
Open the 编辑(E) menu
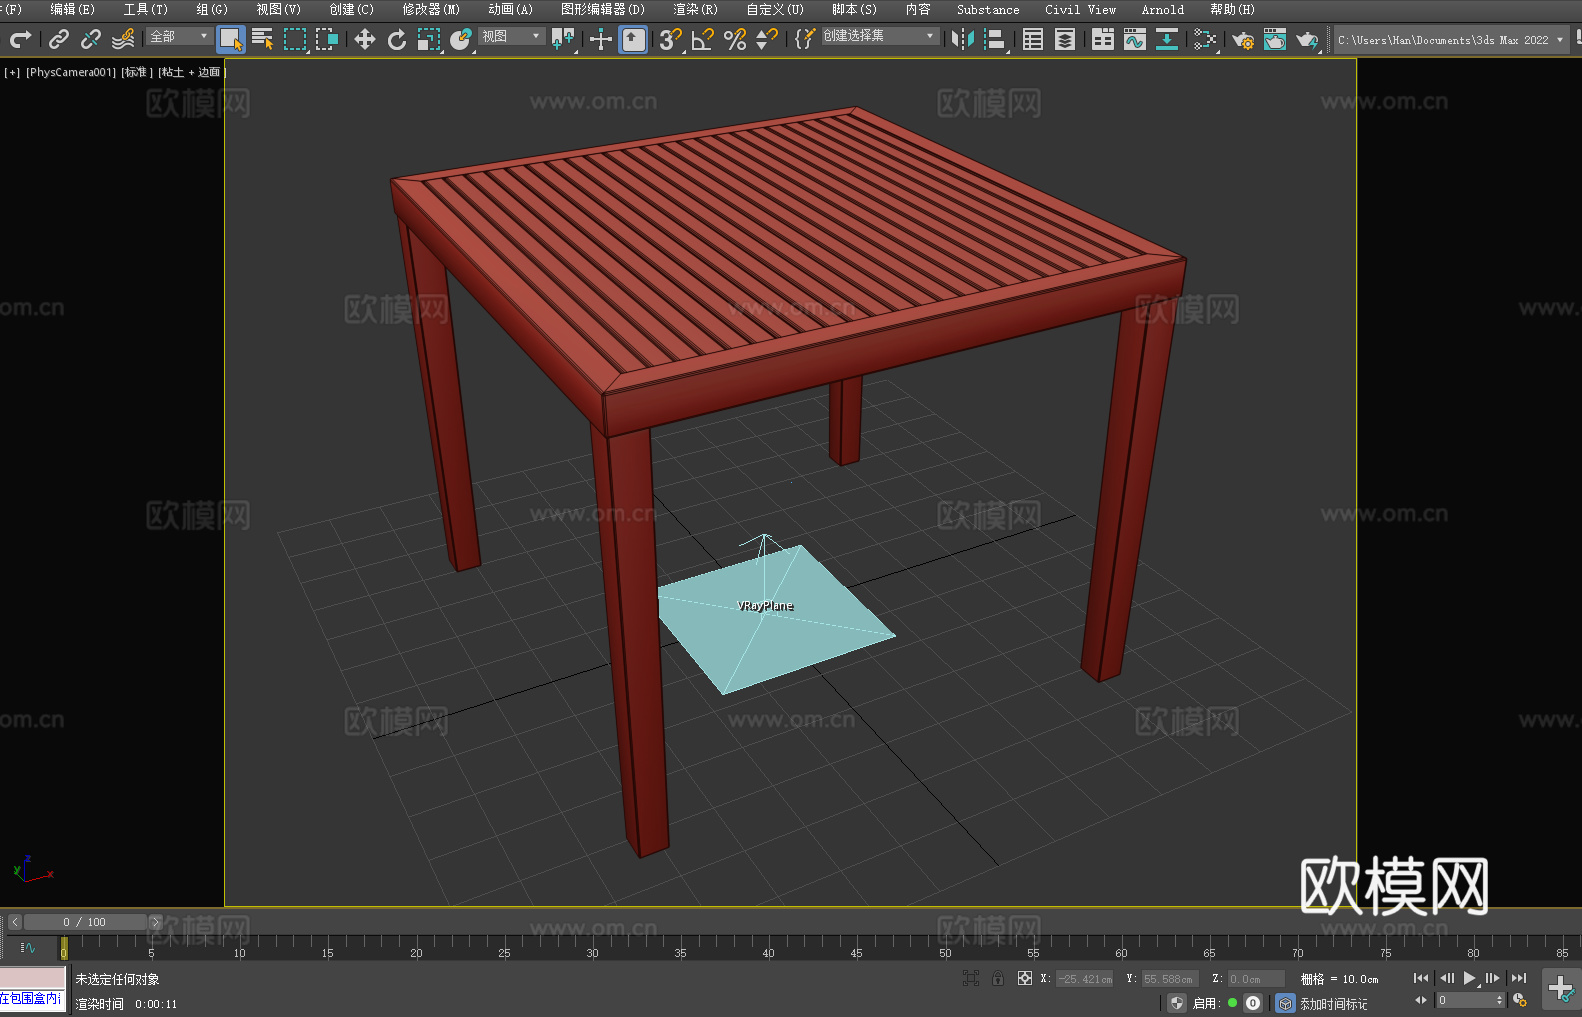click(73, 9)
